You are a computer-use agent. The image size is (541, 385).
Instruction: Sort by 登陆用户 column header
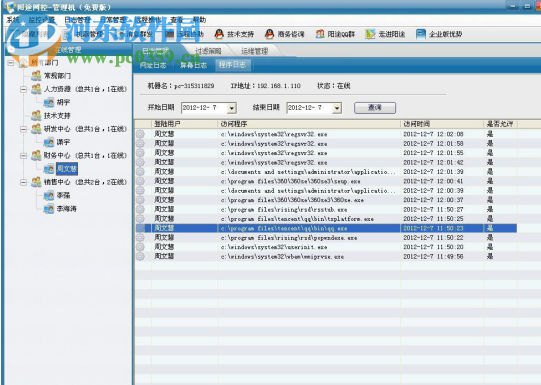(x=184, y=124)
